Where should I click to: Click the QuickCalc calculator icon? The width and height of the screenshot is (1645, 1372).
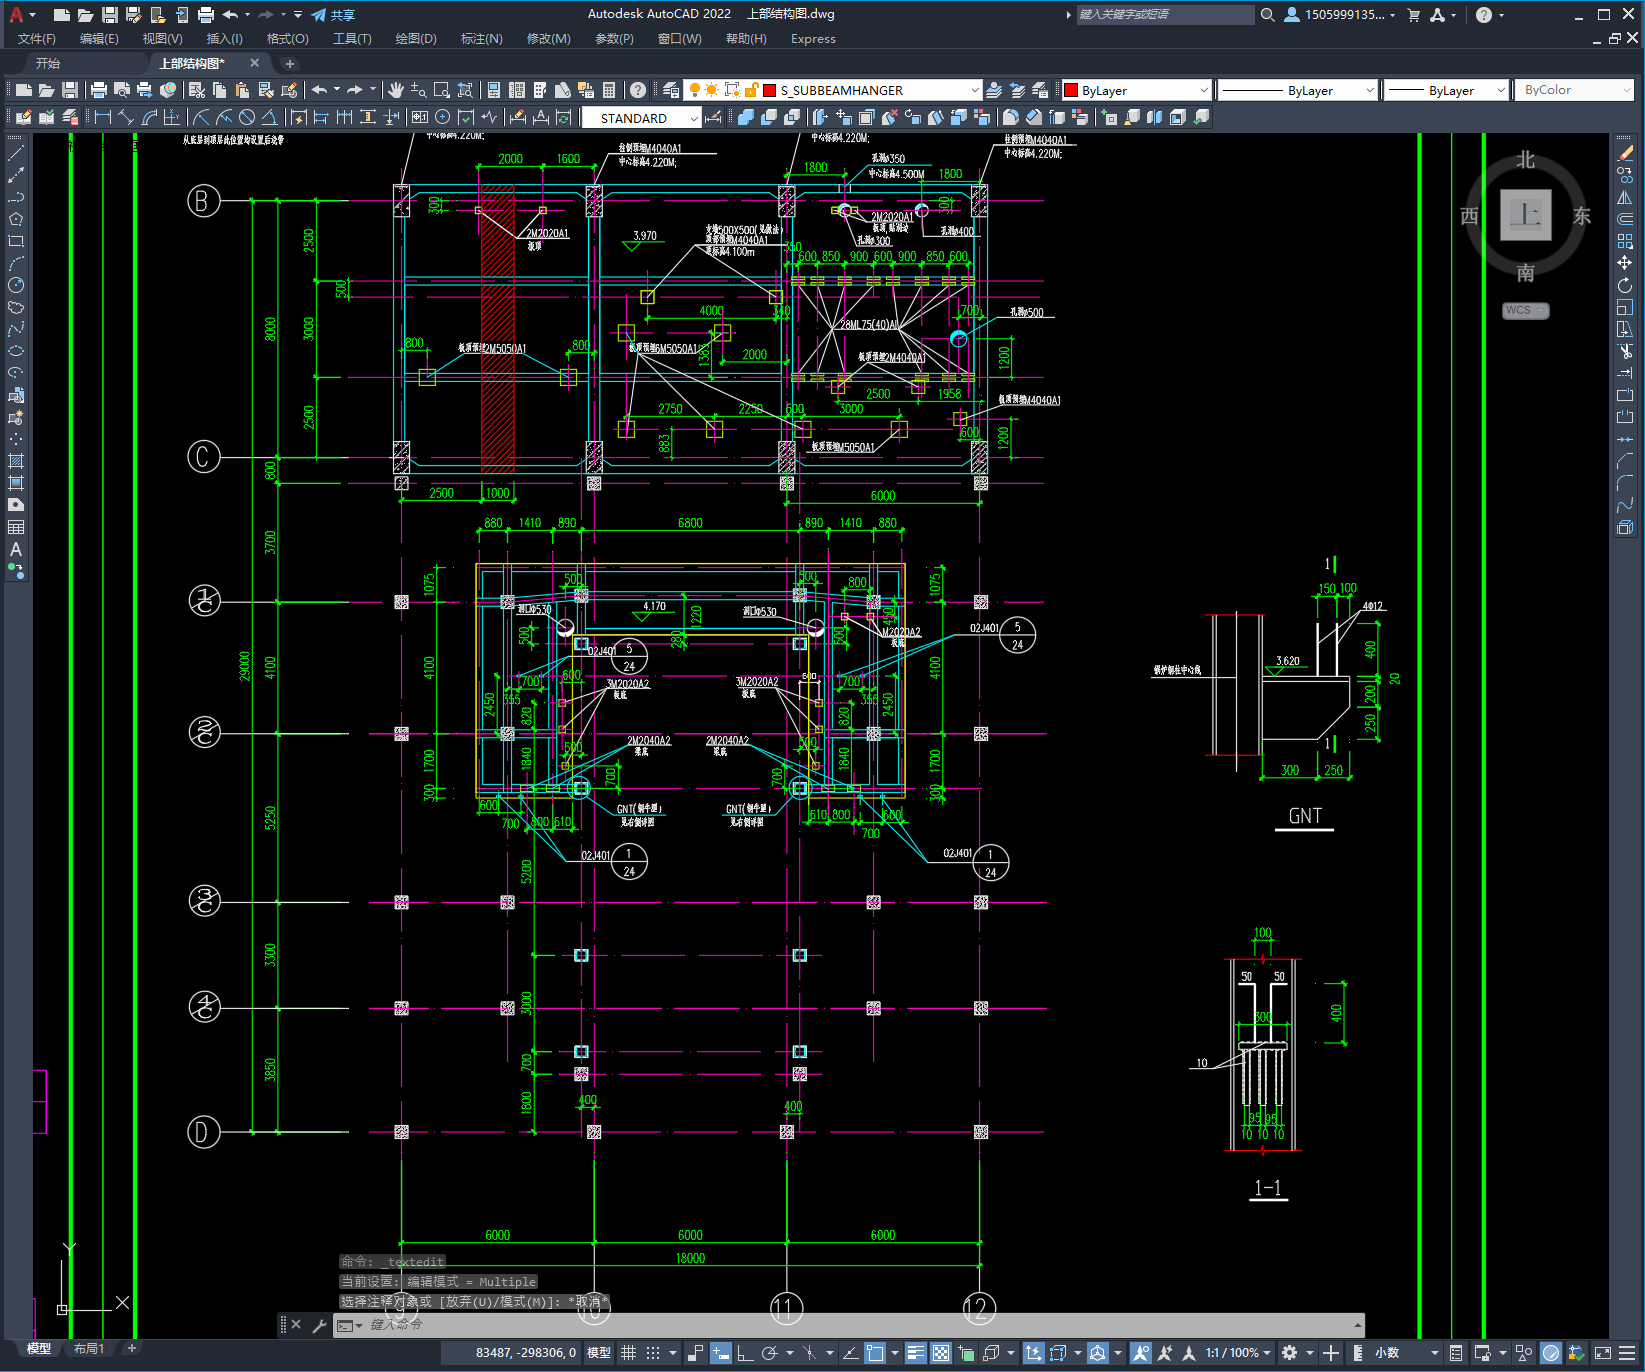[609, 90]
